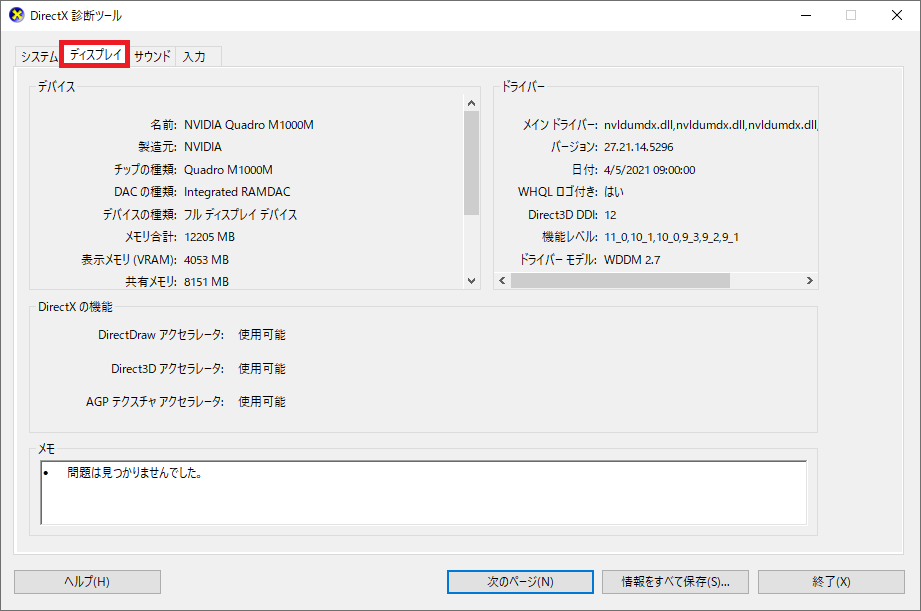Open the サウンド tab
Image resolution: width=921 pixels, height=611 pixels.
(152, 57)
